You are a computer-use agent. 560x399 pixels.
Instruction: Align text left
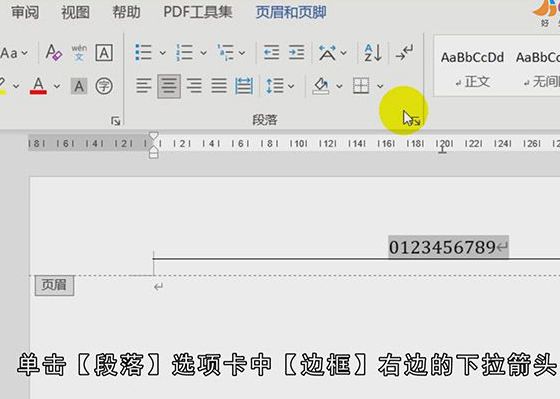point(144,86)
